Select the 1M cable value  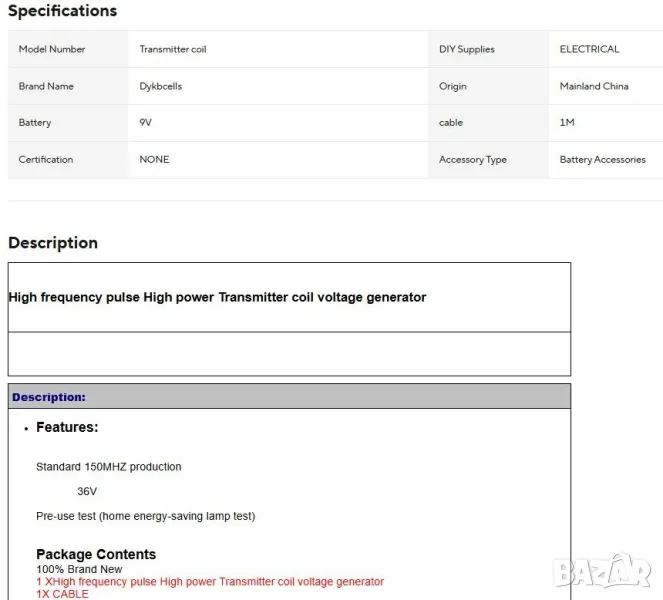(567, 122)
